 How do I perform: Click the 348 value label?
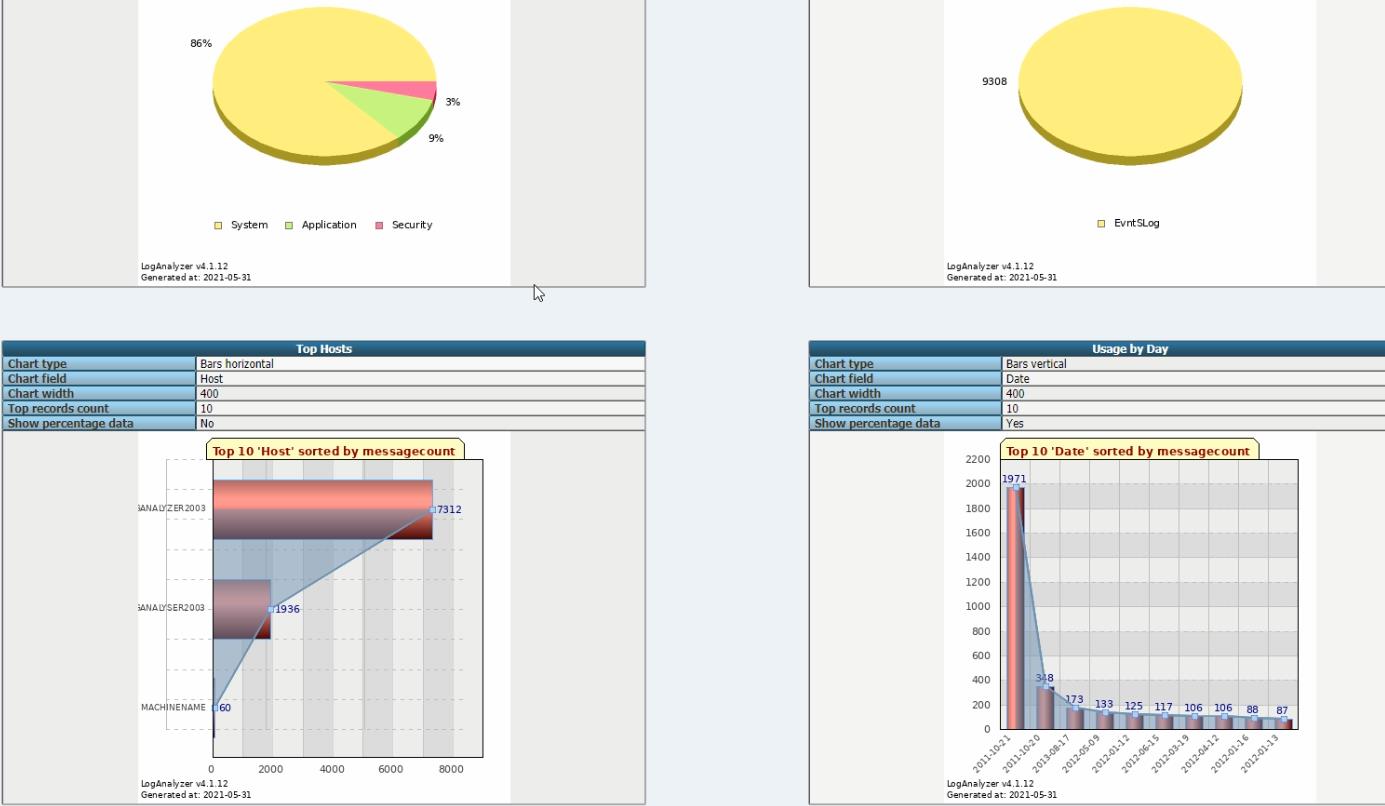(x=1044, y=679)
